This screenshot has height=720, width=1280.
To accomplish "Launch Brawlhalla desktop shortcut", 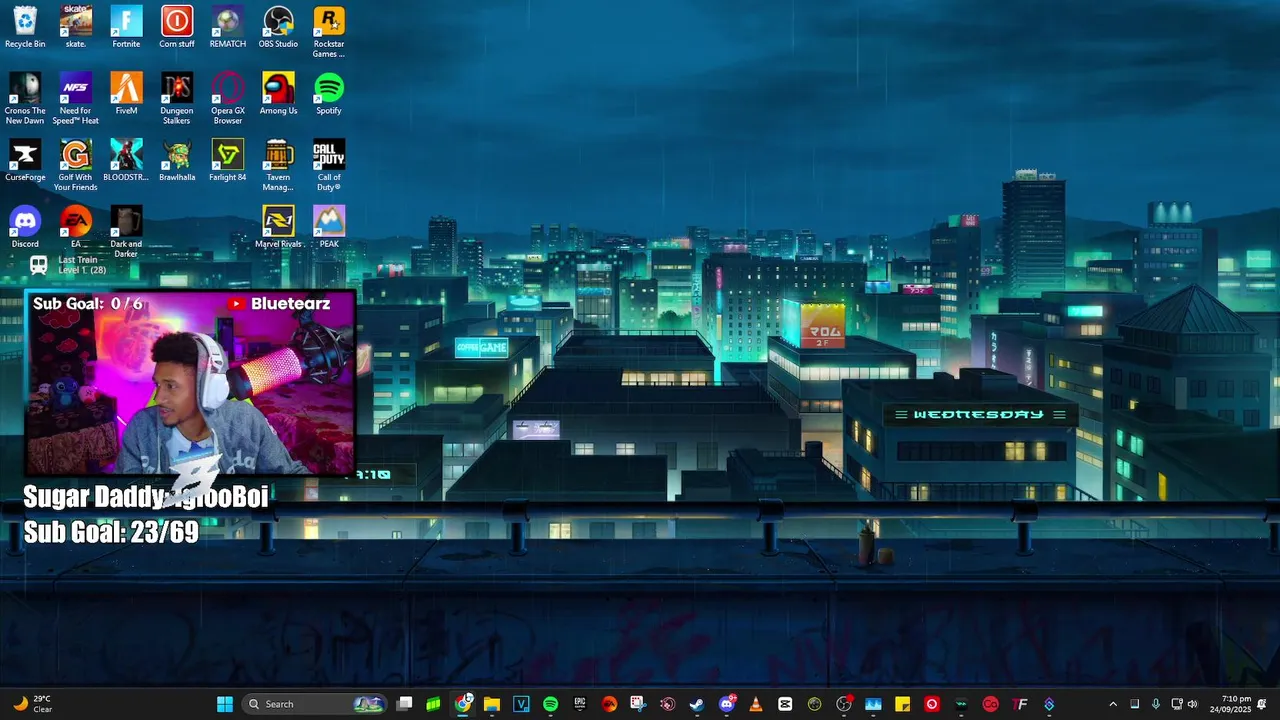I will tap(177, 160).
